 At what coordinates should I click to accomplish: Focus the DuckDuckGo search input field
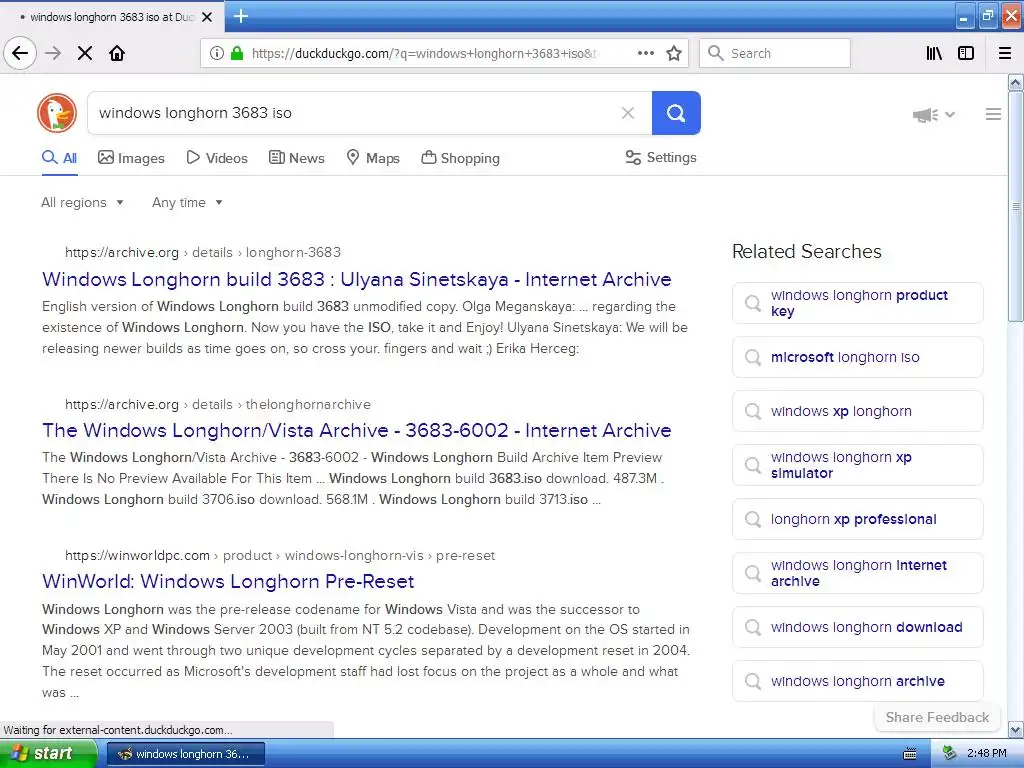(353, 113)
